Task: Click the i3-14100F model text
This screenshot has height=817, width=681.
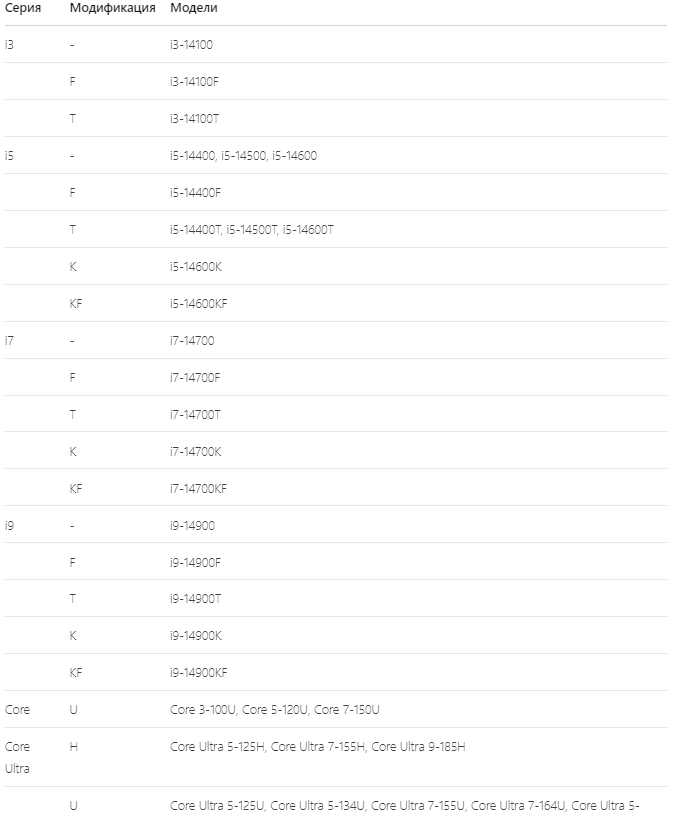Action: tap(194, 82)
